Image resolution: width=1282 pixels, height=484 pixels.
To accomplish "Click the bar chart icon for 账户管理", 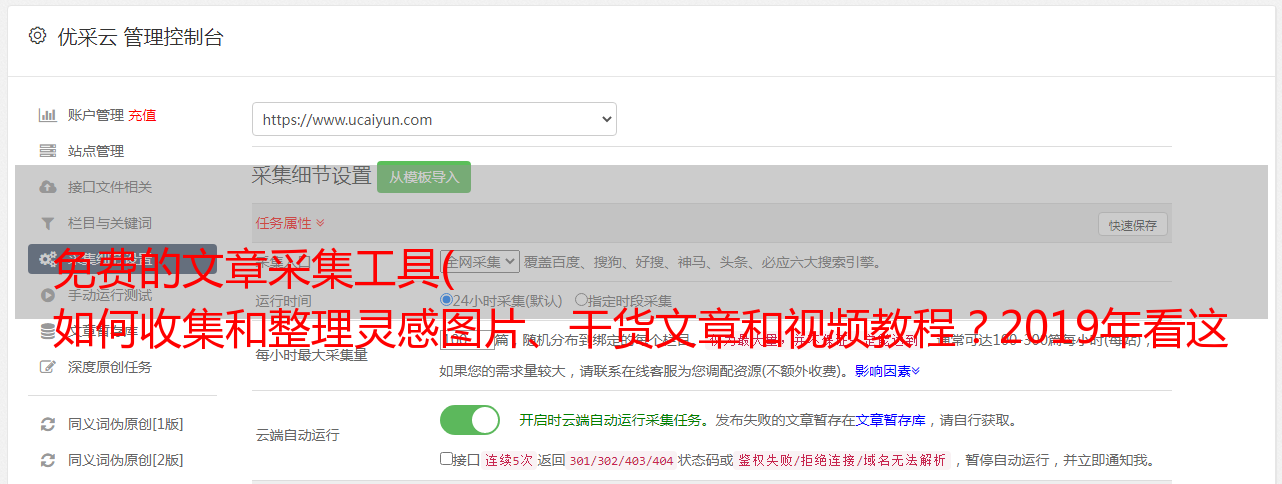I will point(47,115).
